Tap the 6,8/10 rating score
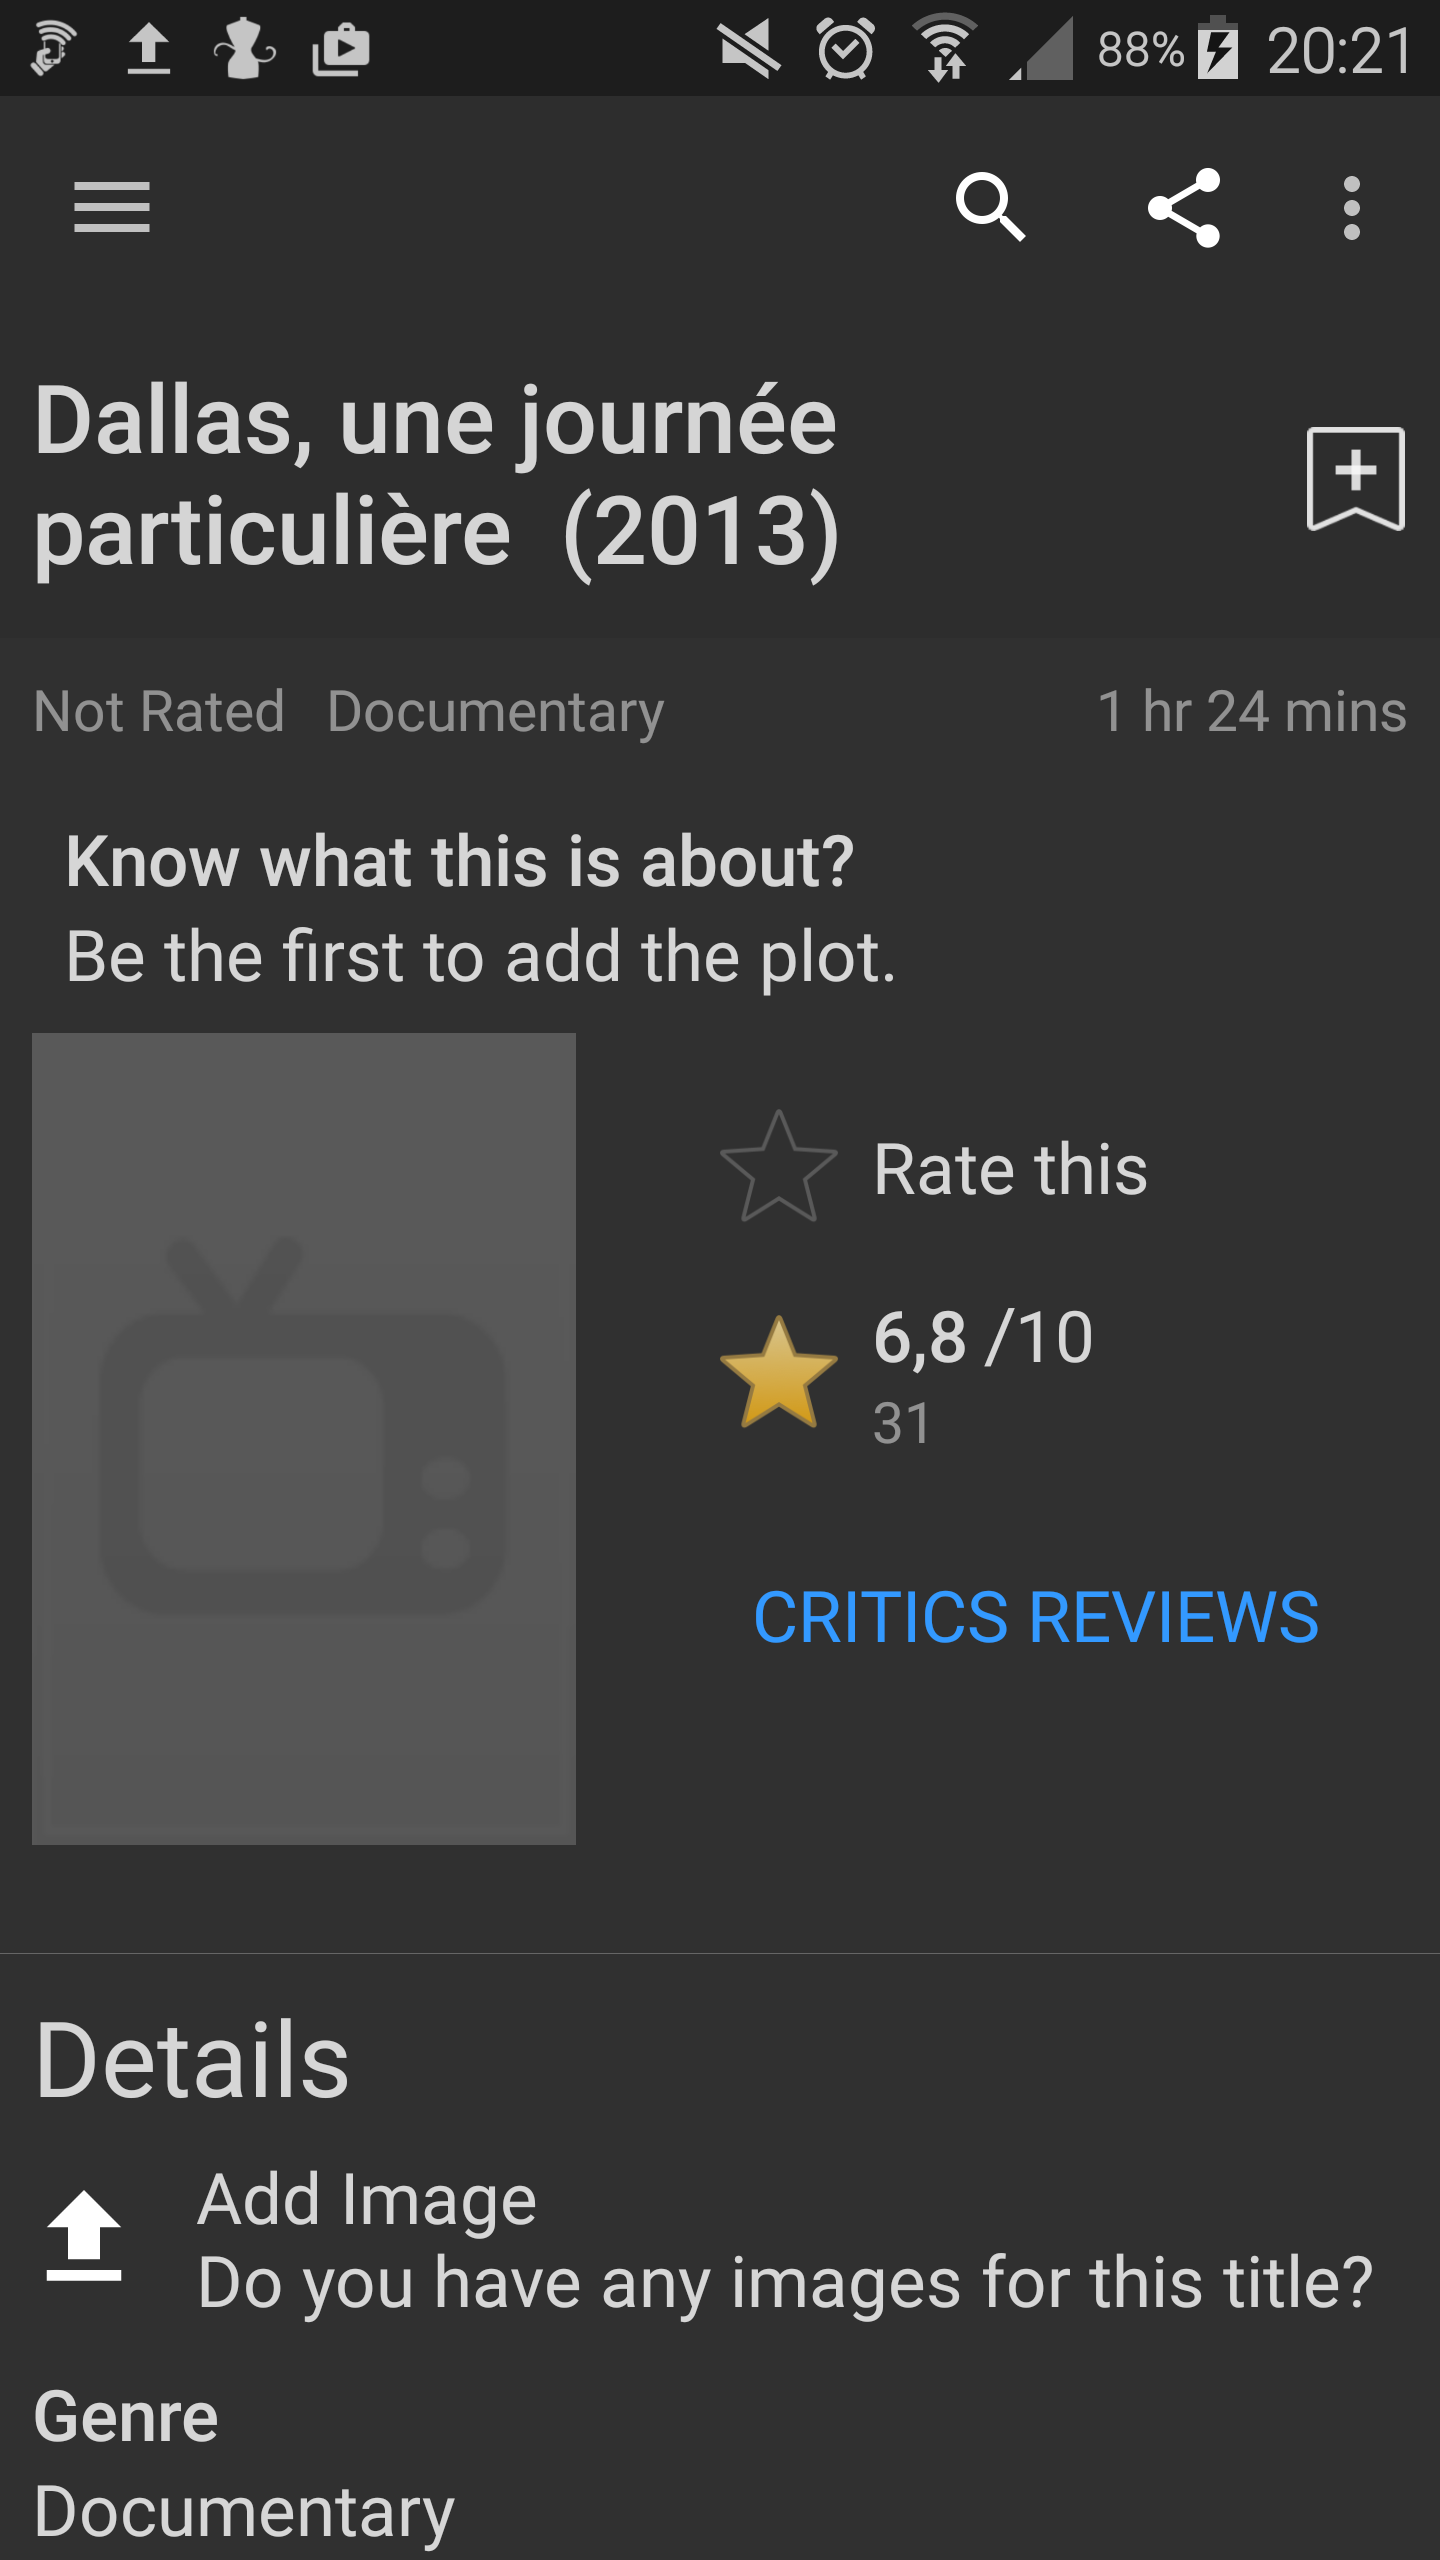 tap(983, 1337)
